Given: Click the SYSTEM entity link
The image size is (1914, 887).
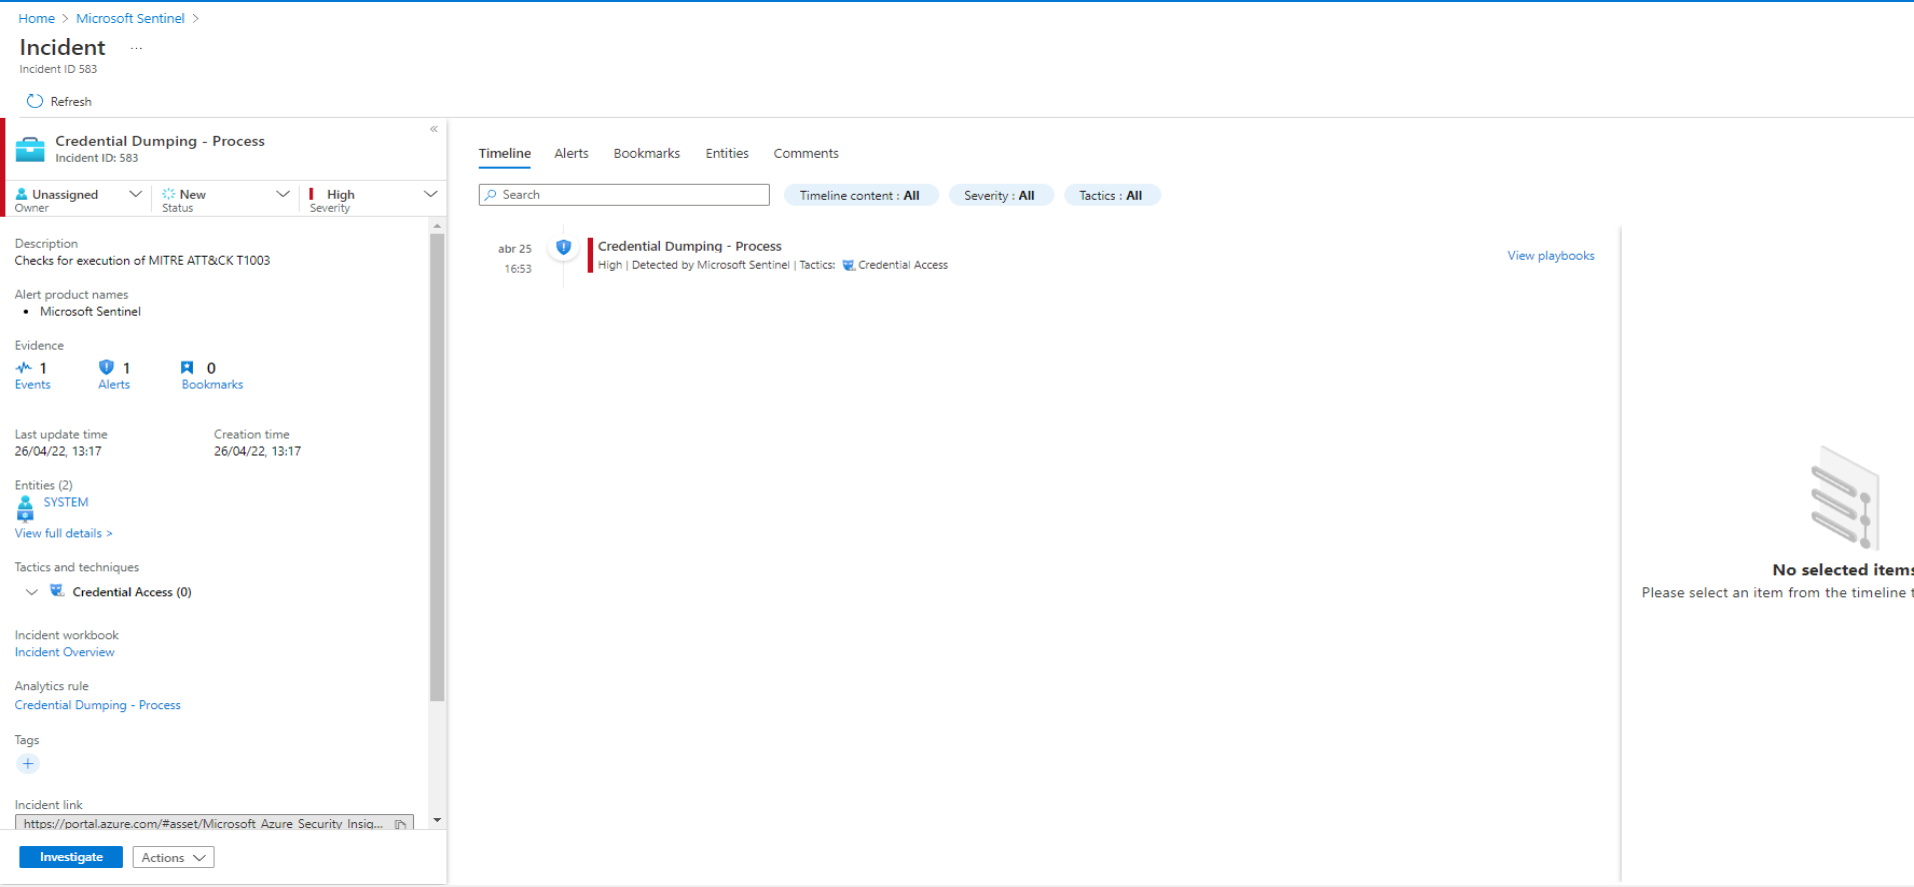Looking at the screenshot, I should [x=66, y=502].
